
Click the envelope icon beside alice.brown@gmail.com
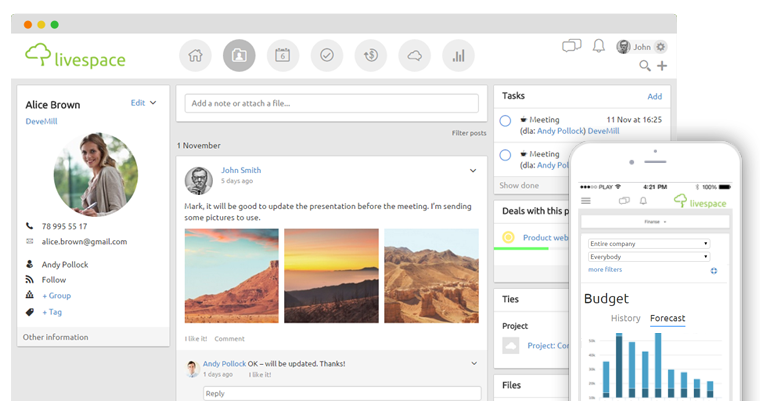pos(30,241)
